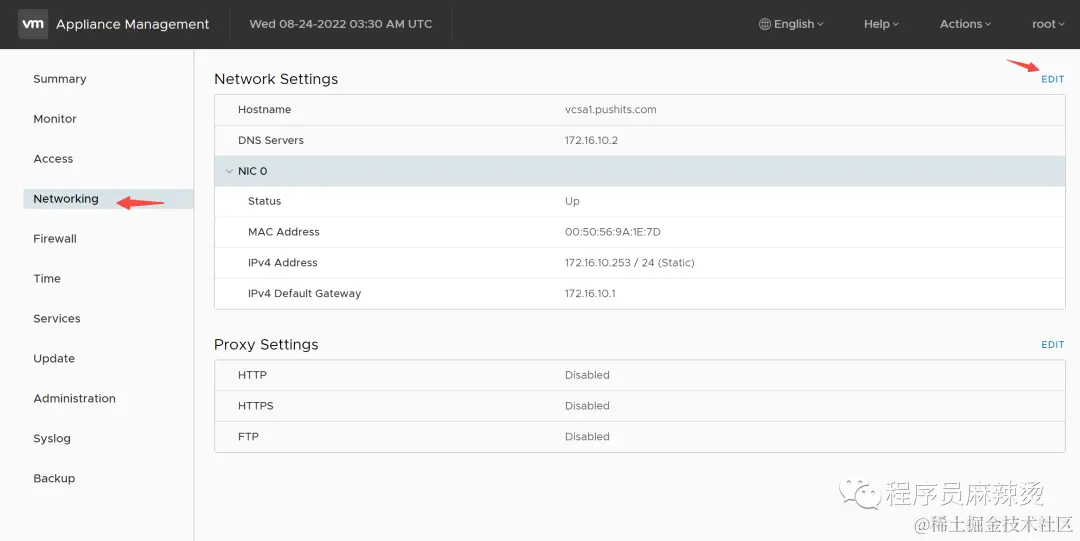
Task: Click the IPv4 Address row label
Action: (x=282, y=263)
